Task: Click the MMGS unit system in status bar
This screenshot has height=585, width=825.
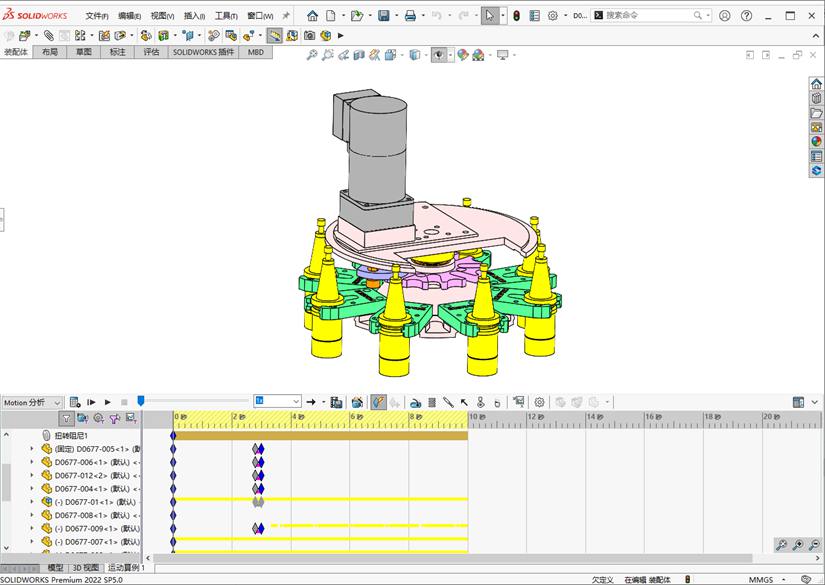Action: (761, 580)
